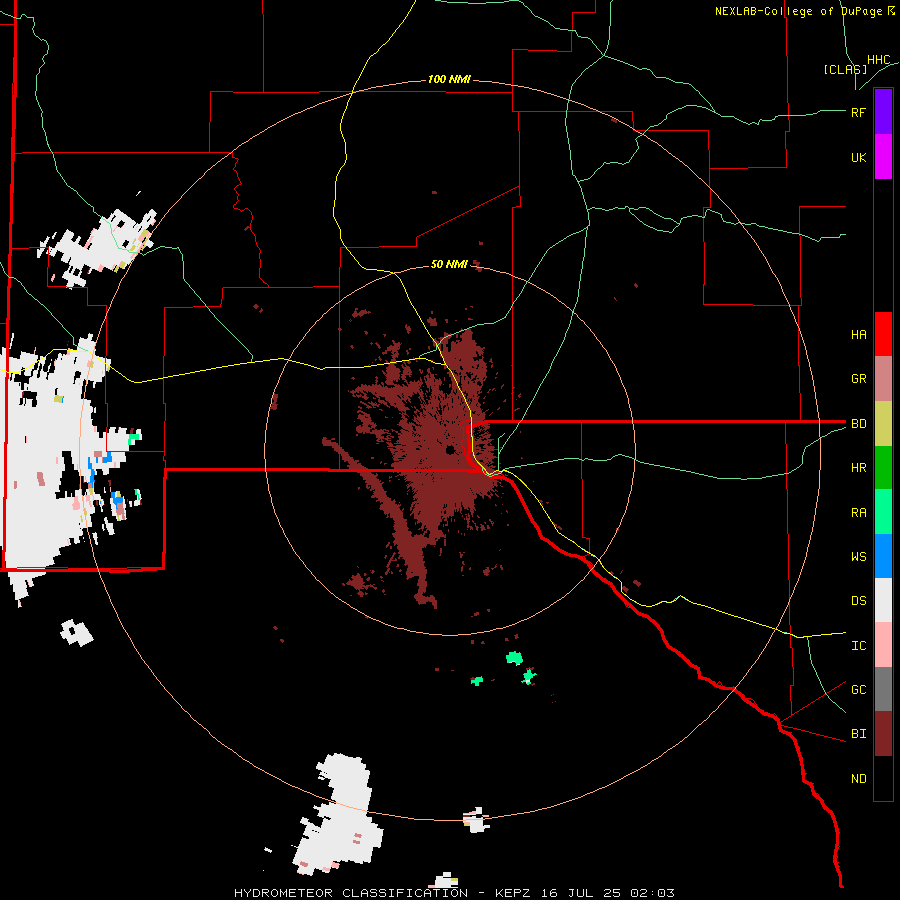Image resolution: width=900 pixels, height=900 pixels.
Task: Click the ND black legend swatch
Action: pos(883,778)
